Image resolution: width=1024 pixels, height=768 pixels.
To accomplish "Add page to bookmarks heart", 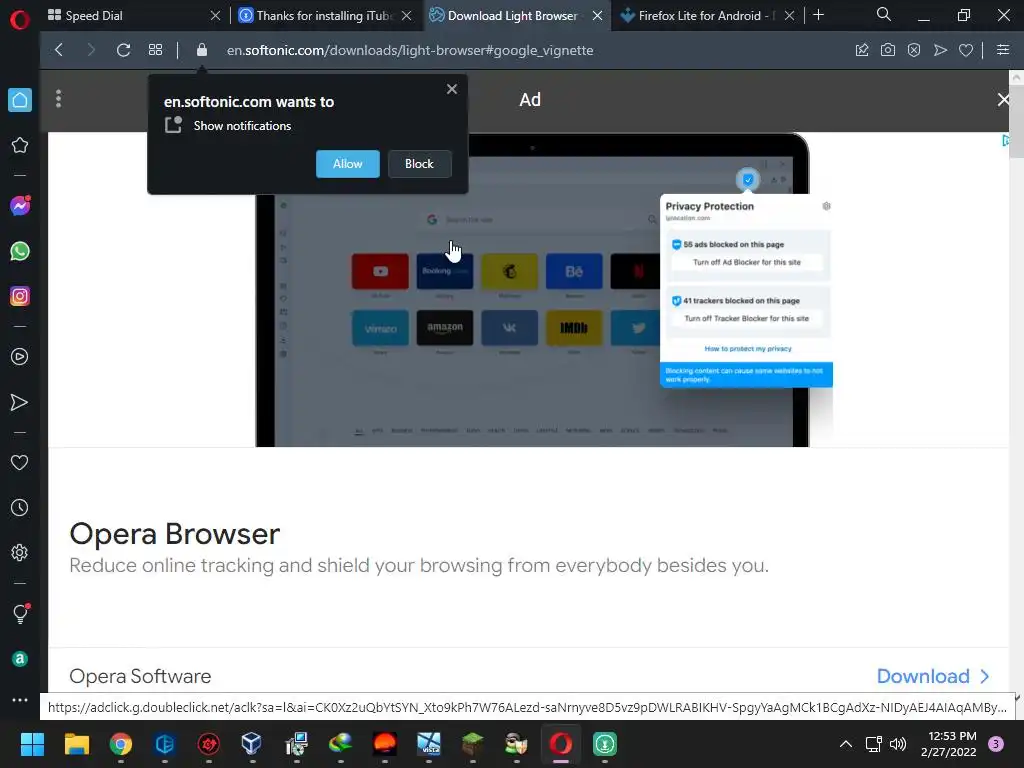I will click(966, 50).
